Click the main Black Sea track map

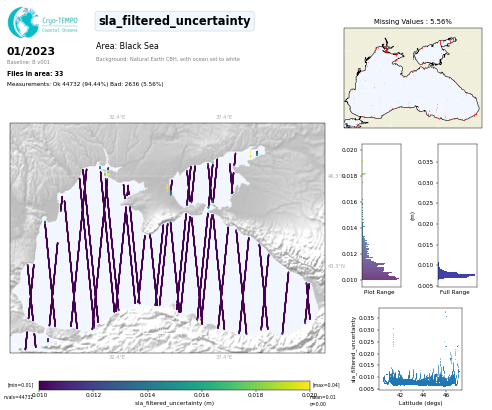coord(167,238)
